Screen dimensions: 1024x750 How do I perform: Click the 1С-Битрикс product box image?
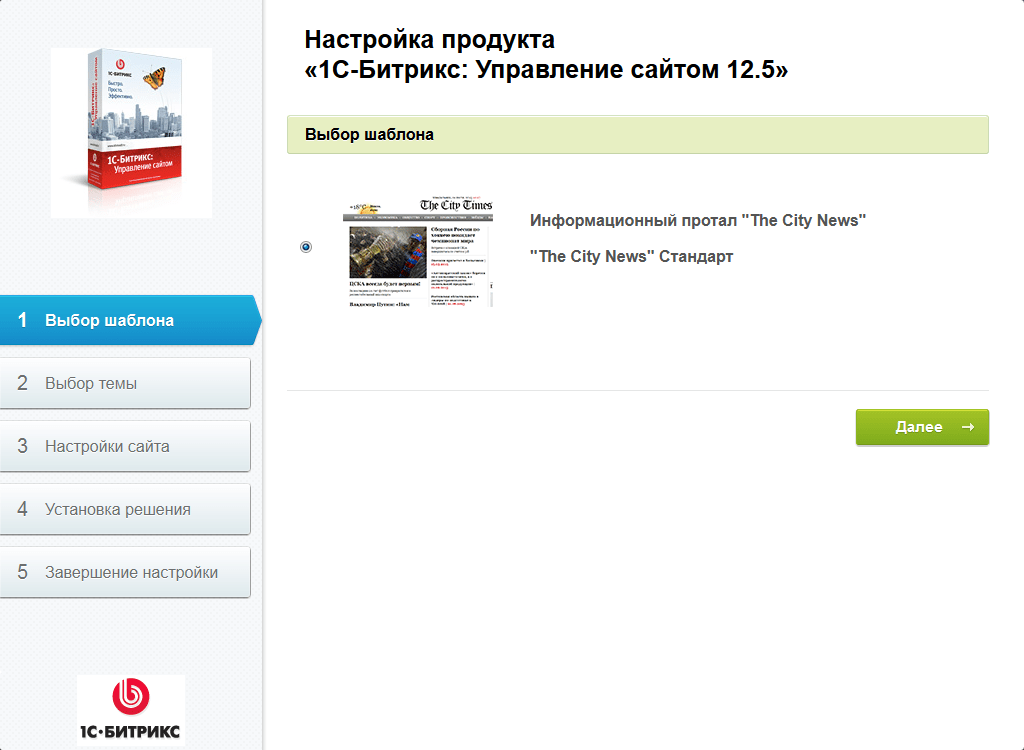click(x=131, y=133)
